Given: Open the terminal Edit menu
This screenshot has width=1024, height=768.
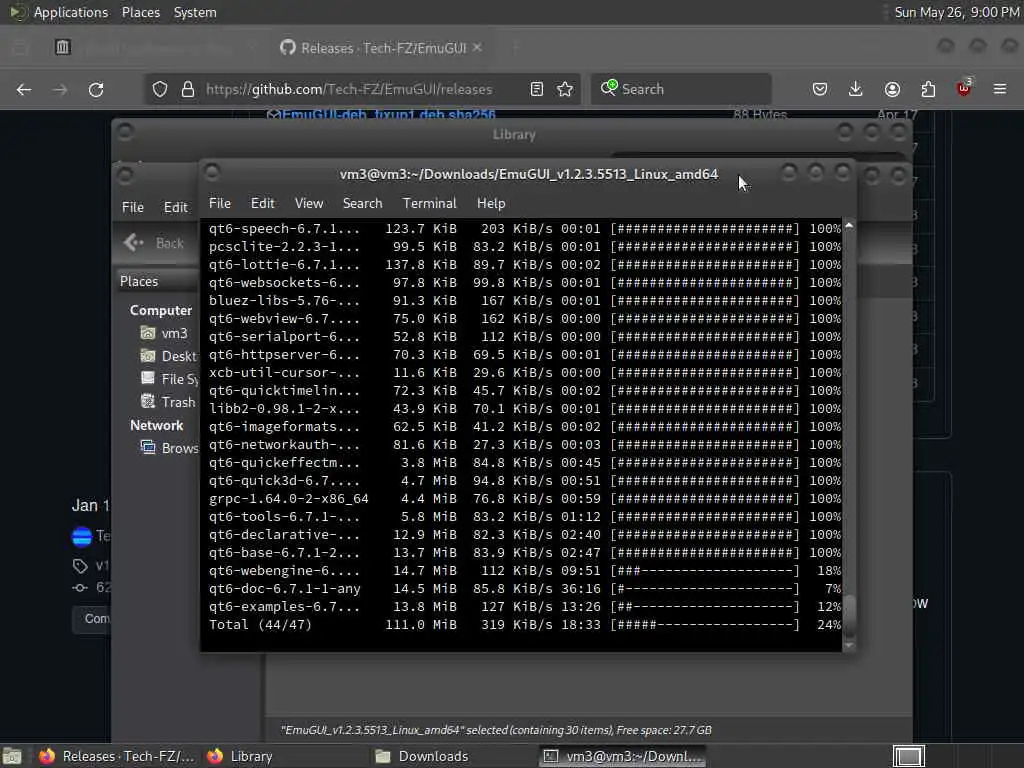Looking at the screenshot, I should coord(263,203).
